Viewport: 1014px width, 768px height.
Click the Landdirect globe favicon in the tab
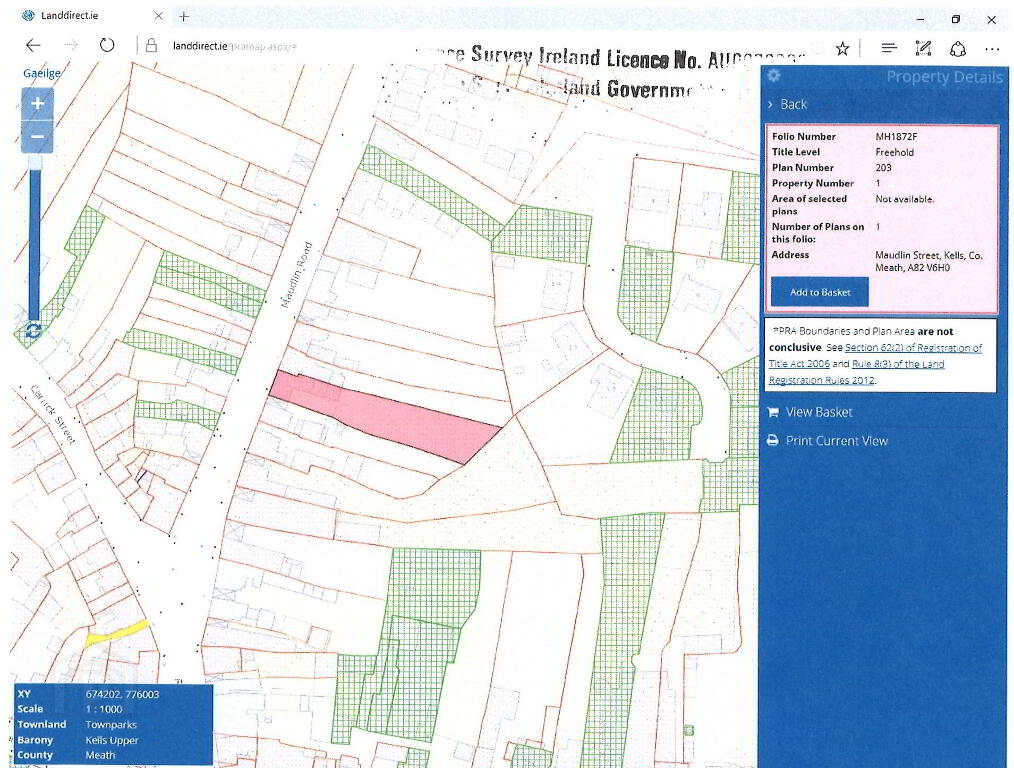(28, 16)
